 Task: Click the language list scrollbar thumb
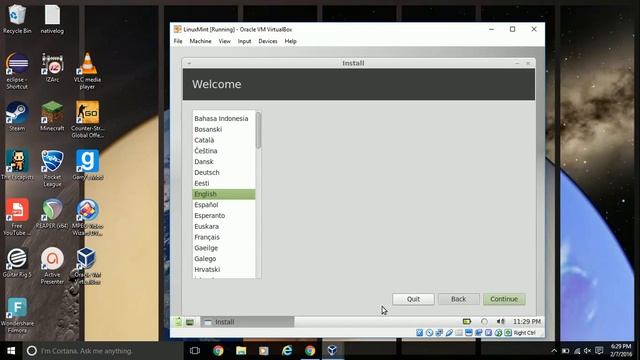258,130
